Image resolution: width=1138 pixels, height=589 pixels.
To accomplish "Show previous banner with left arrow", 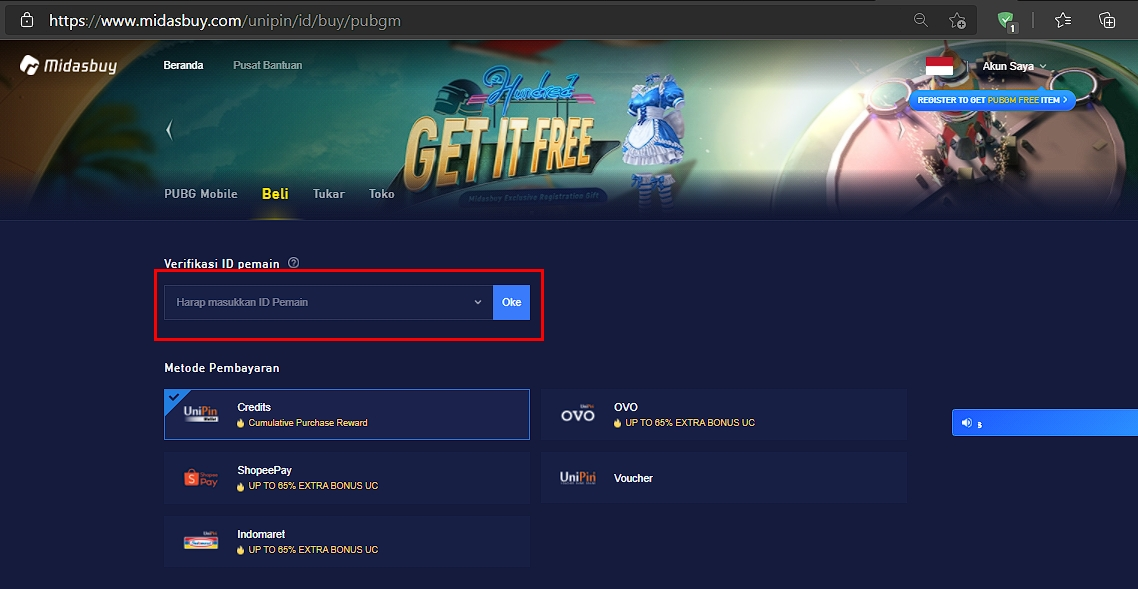I will (169, 131).
